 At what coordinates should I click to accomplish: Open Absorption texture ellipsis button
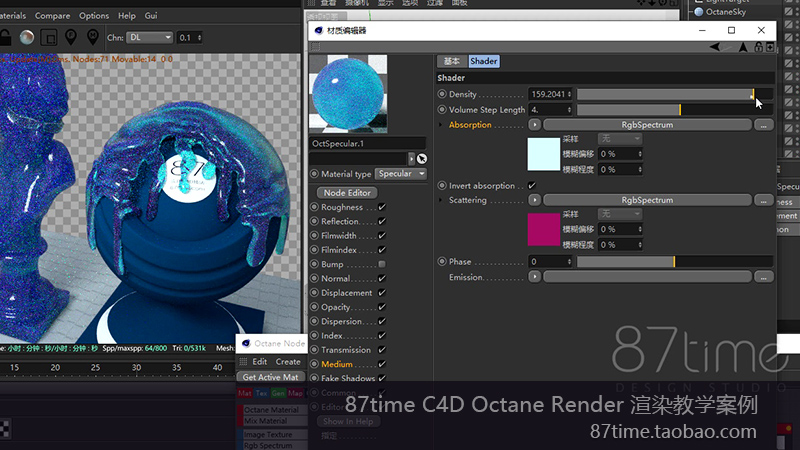[x=763, y=125]
